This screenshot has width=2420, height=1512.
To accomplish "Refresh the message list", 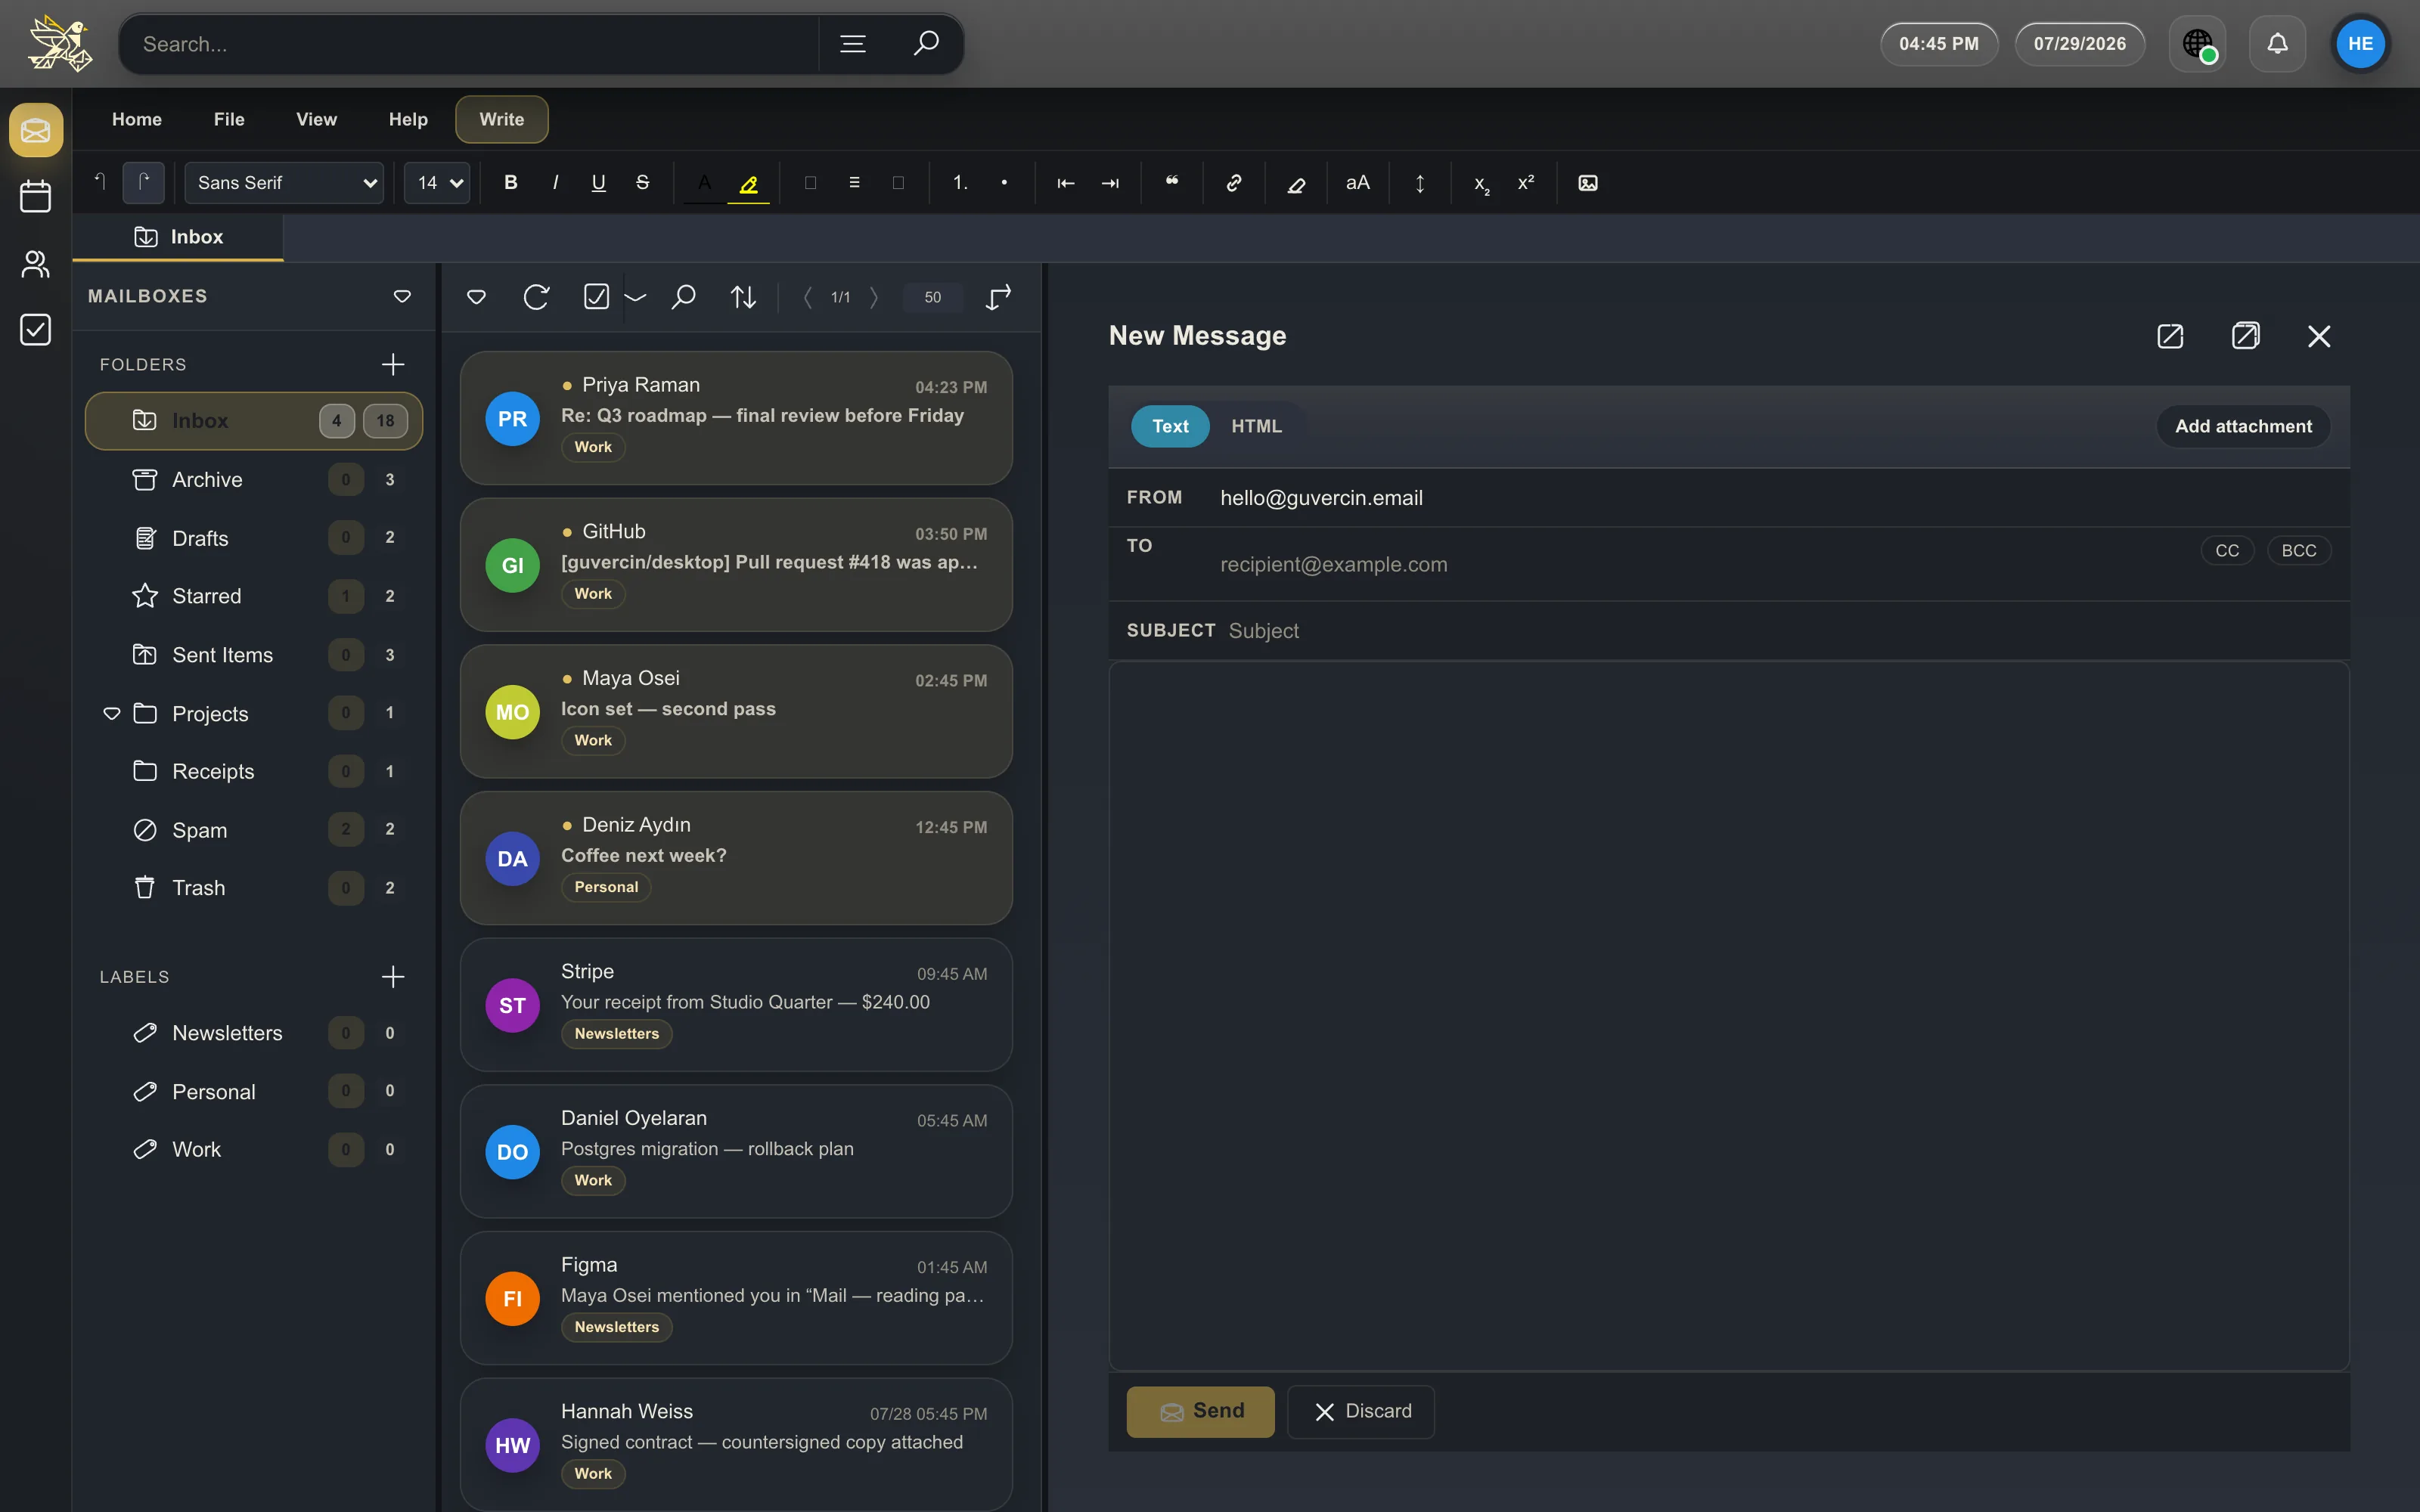I will pyautogui.click(x=536, y=297).
